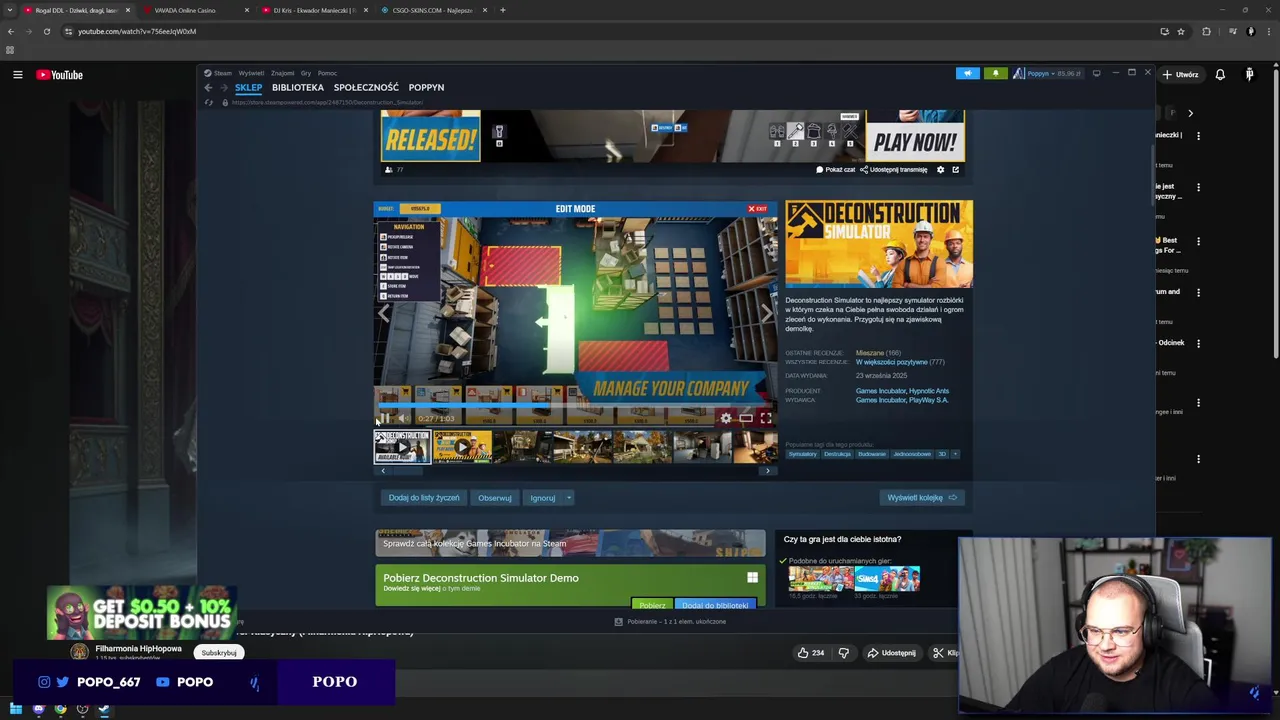Viewport: 1280px width, 720px height.
Task: Open the Znajomi menu in Steam
Action: click(x=282, y=73)
